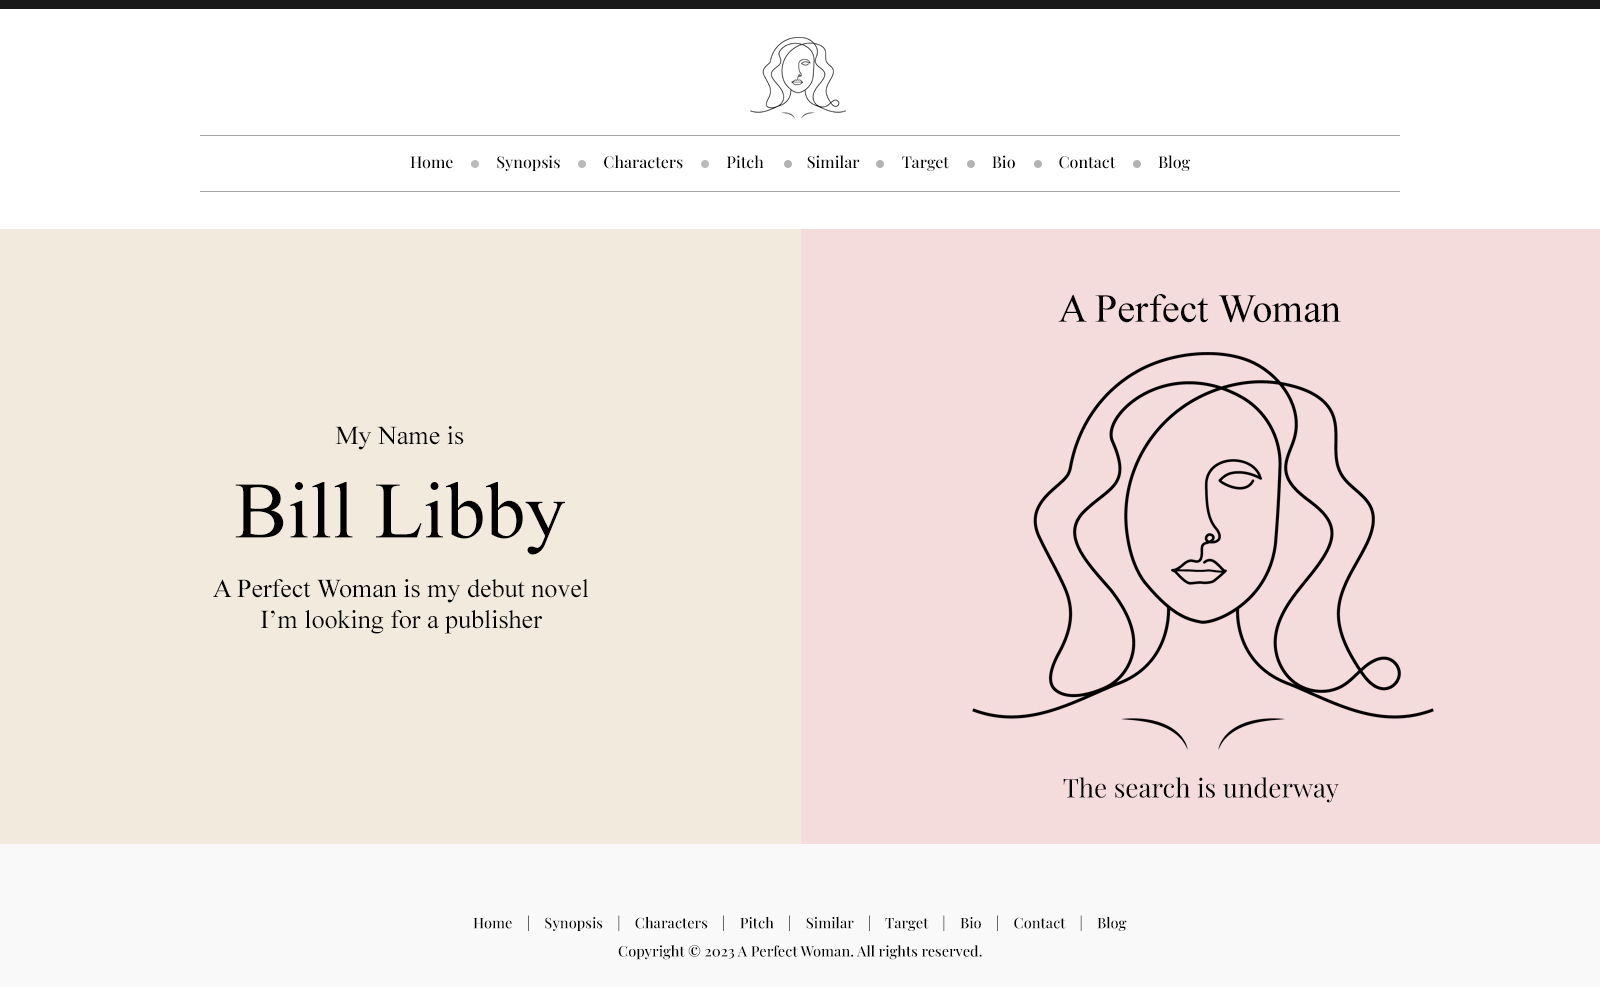1600x987 pixels.
Task: Click the woman line-art logo in header
Action: click(798, 78)
